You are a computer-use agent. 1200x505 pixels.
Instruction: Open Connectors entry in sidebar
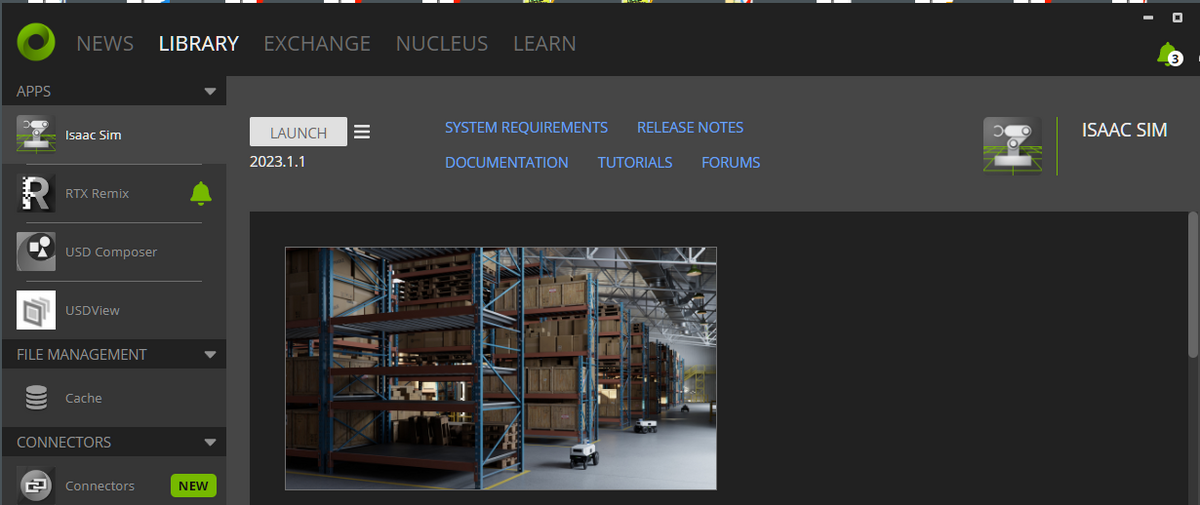[113, 486]
